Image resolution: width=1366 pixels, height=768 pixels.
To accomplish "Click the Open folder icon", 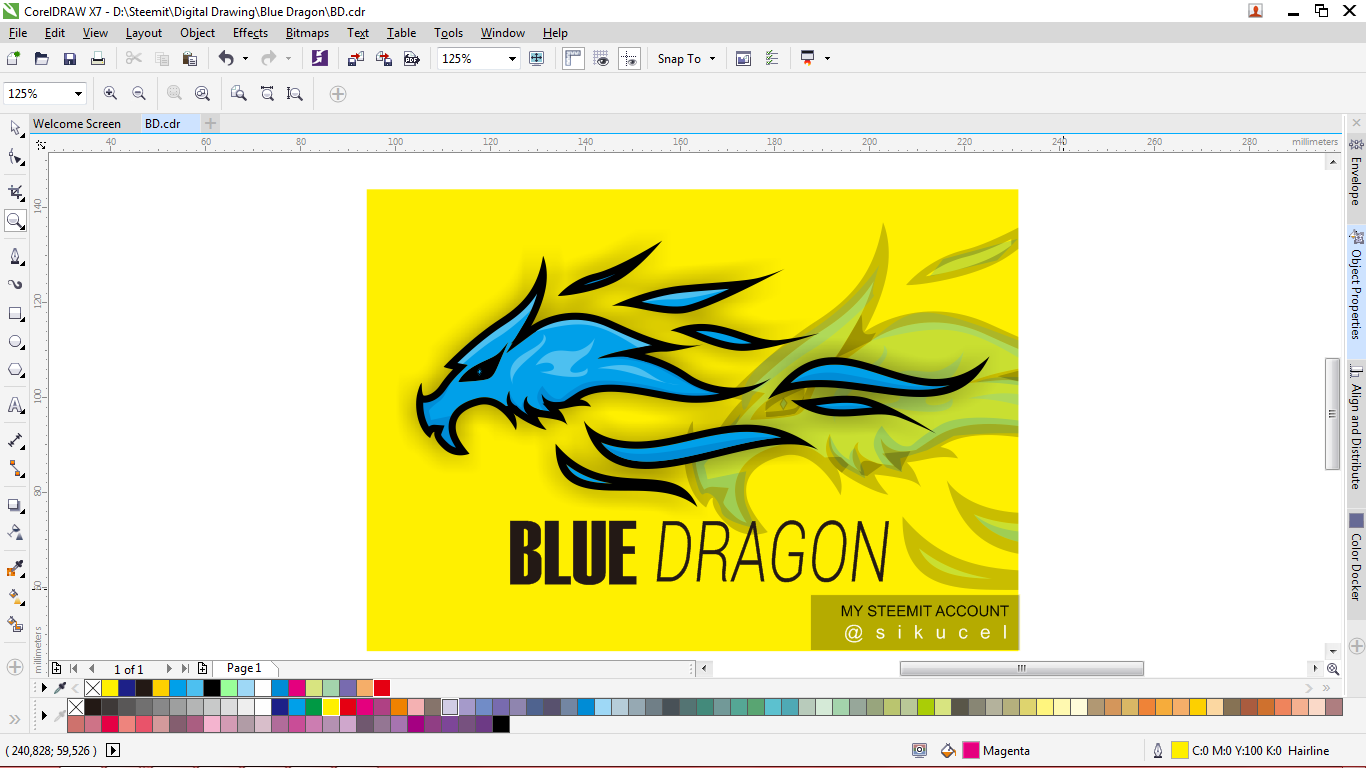I will pos(42,59).
